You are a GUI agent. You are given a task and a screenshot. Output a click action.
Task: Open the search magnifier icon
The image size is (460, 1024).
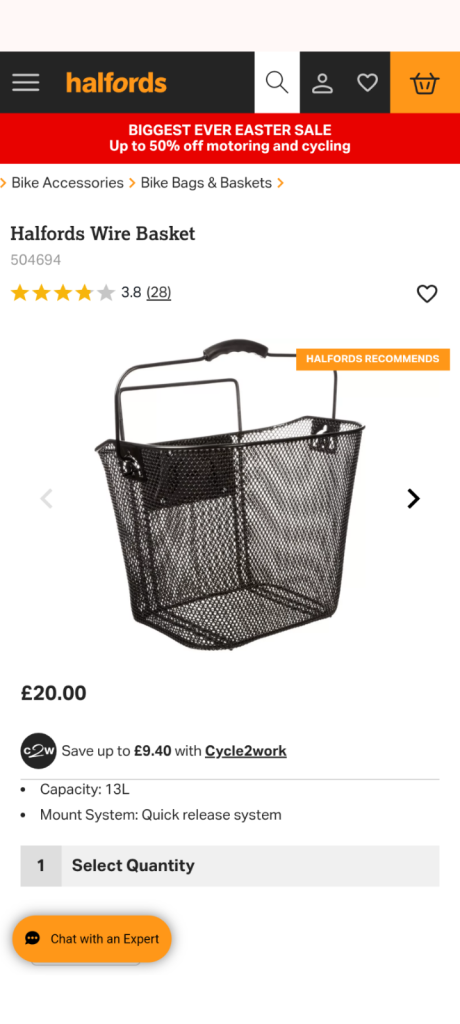tap(277, 83)
